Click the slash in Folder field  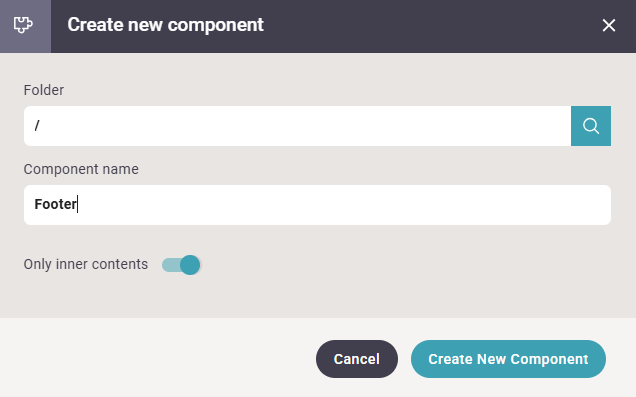point(37,126)
